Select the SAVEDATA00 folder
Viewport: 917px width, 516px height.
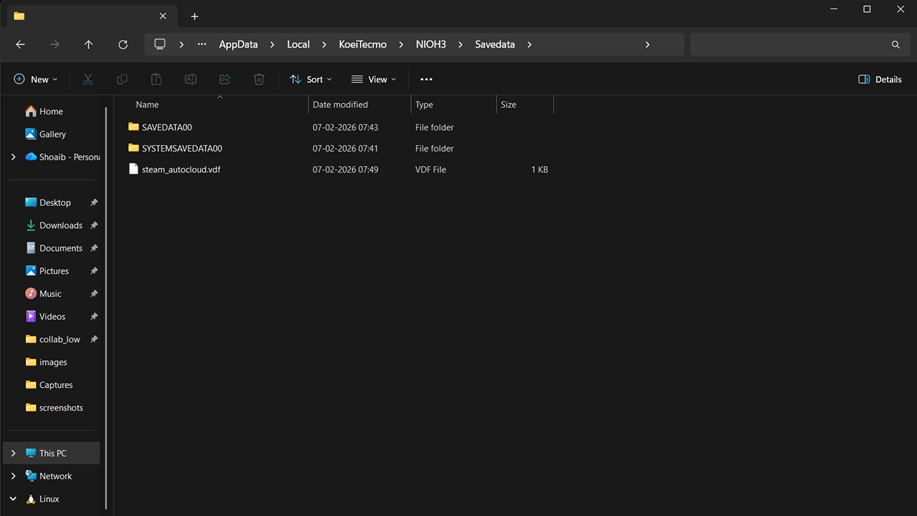[167, 127]
